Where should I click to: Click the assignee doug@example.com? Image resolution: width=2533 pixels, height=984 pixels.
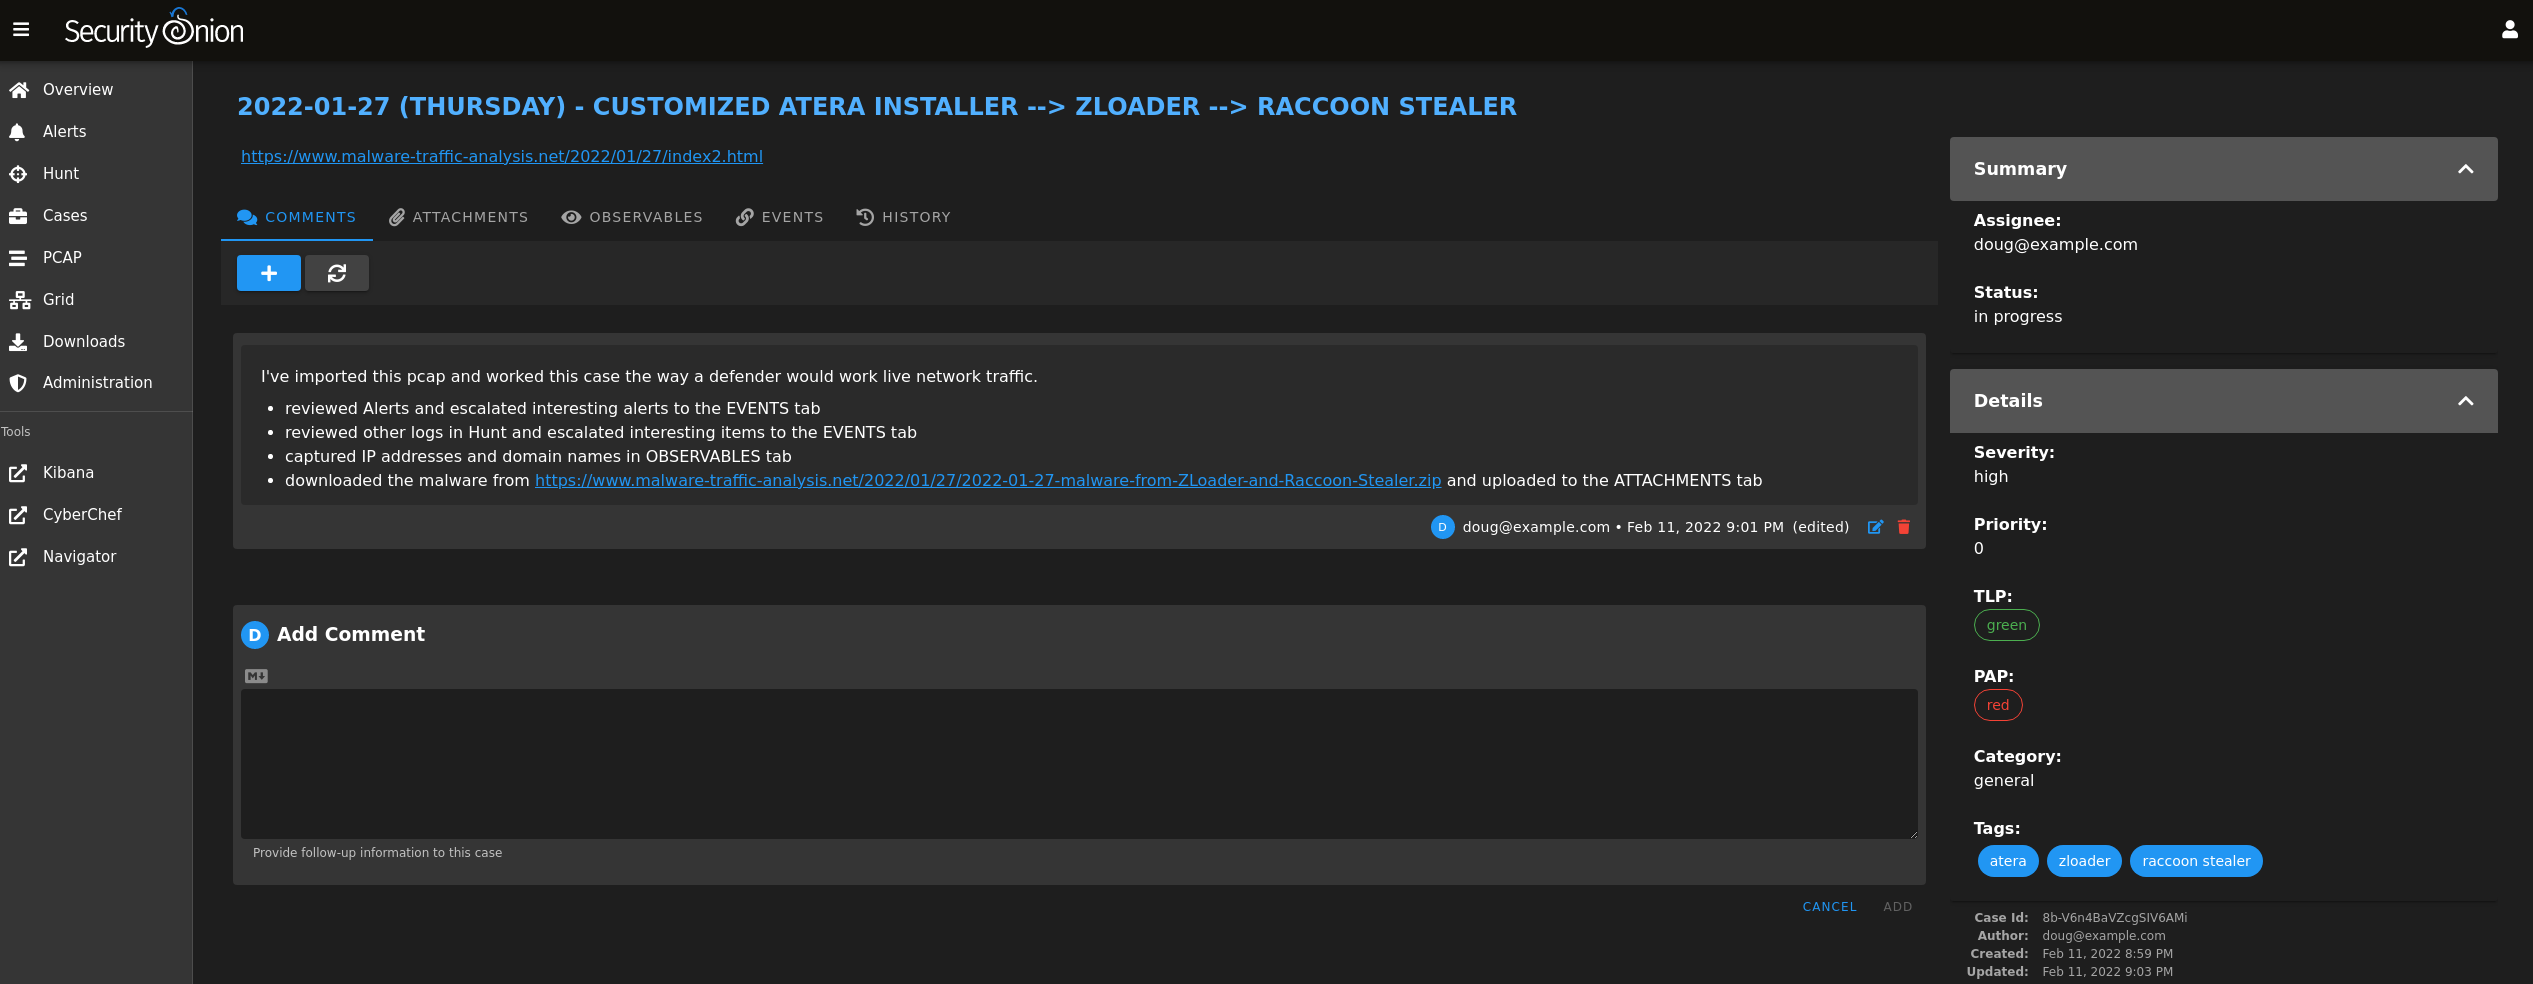click(x=2055, y=245)
